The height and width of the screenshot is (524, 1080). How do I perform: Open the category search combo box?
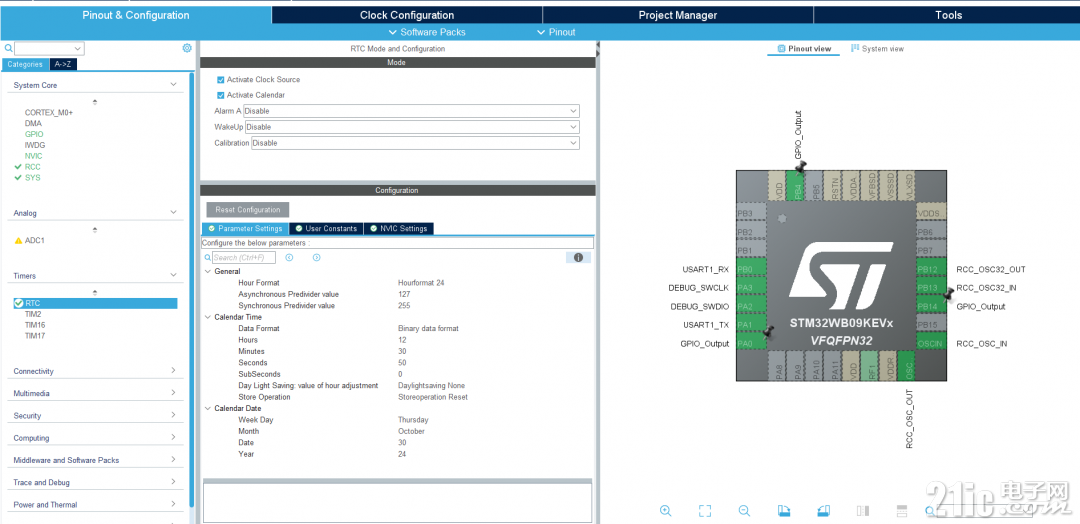49,48
